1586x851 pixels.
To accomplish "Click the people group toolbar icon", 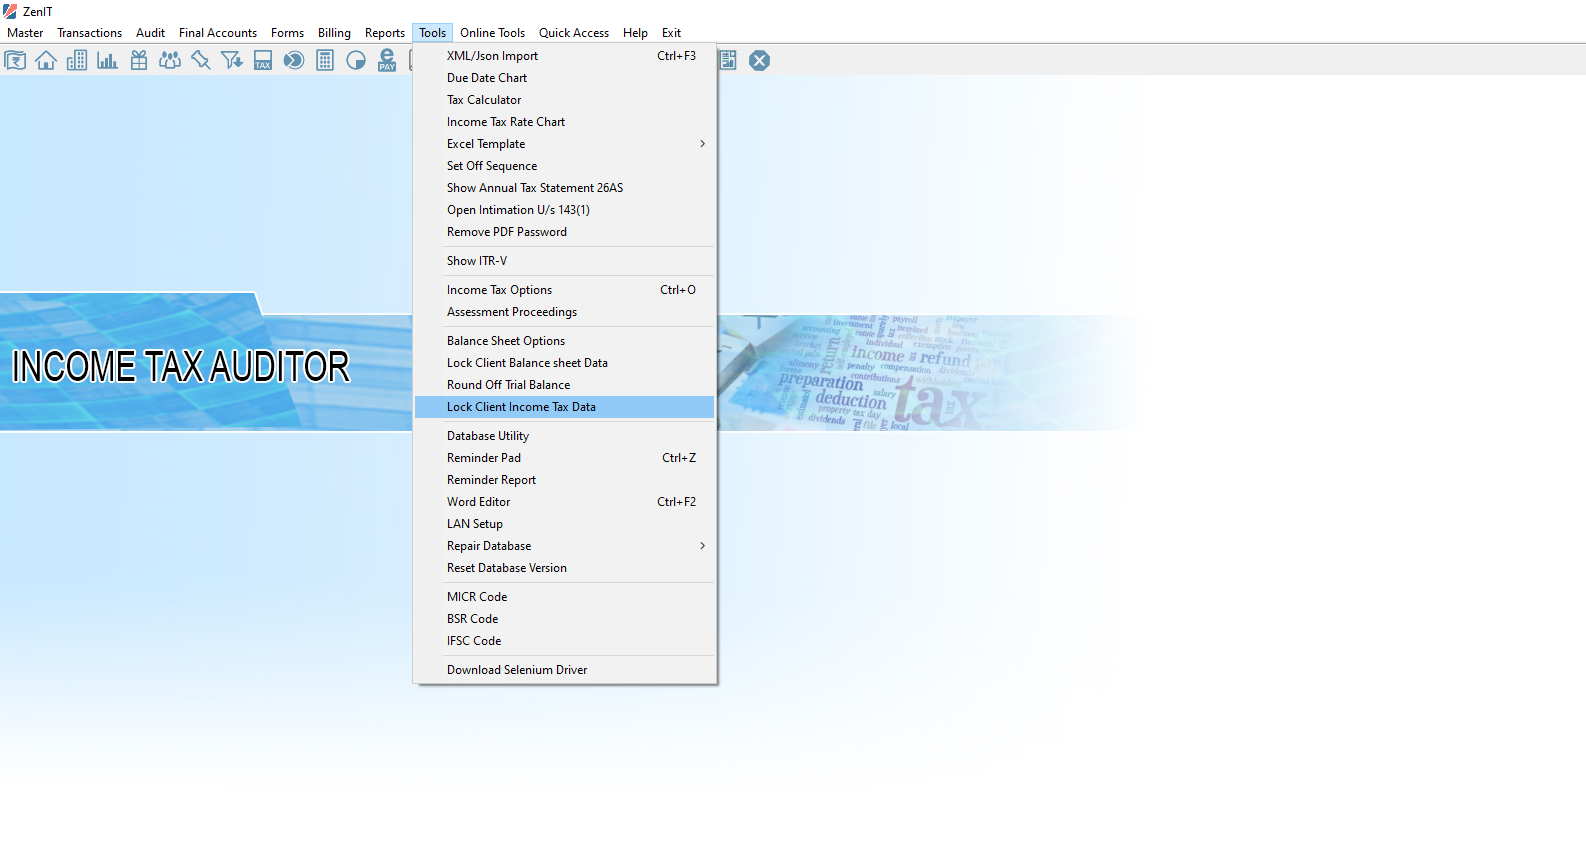I will pyautogui.click(x=170, y=61).
